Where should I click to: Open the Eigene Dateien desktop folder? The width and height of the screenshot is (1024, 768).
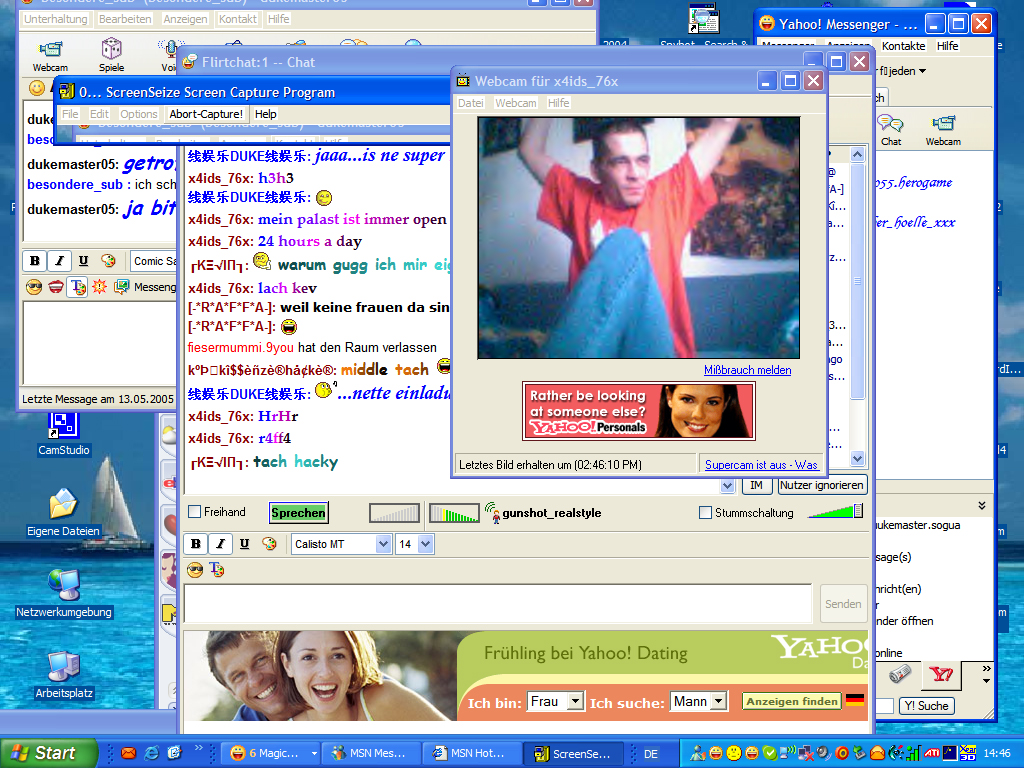63,513
